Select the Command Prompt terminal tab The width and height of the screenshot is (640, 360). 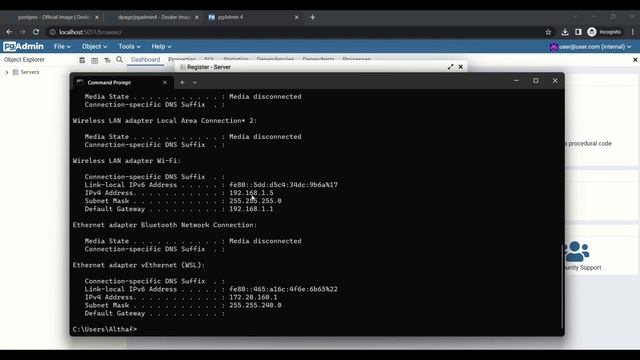click(109, 82)
